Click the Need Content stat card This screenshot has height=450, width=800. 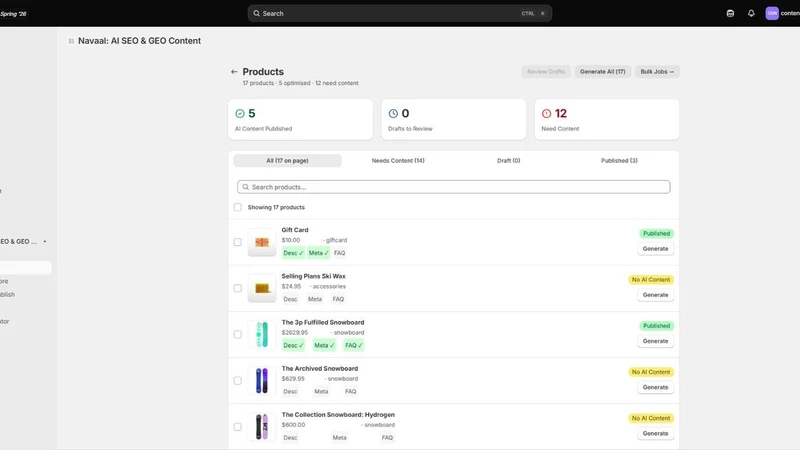pyautogui.click(x=607, y=119)
